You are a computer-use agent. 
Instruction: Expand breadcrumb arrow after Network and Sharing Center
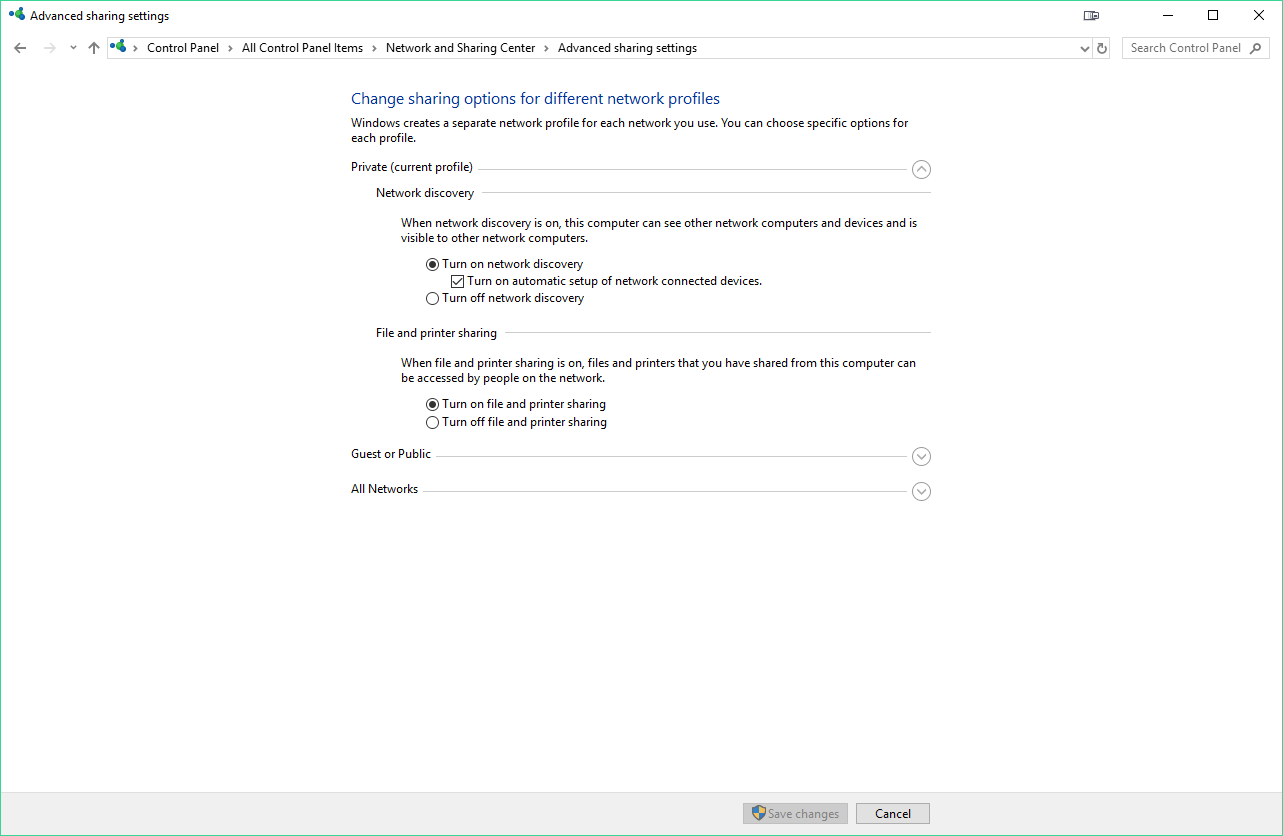547,48
